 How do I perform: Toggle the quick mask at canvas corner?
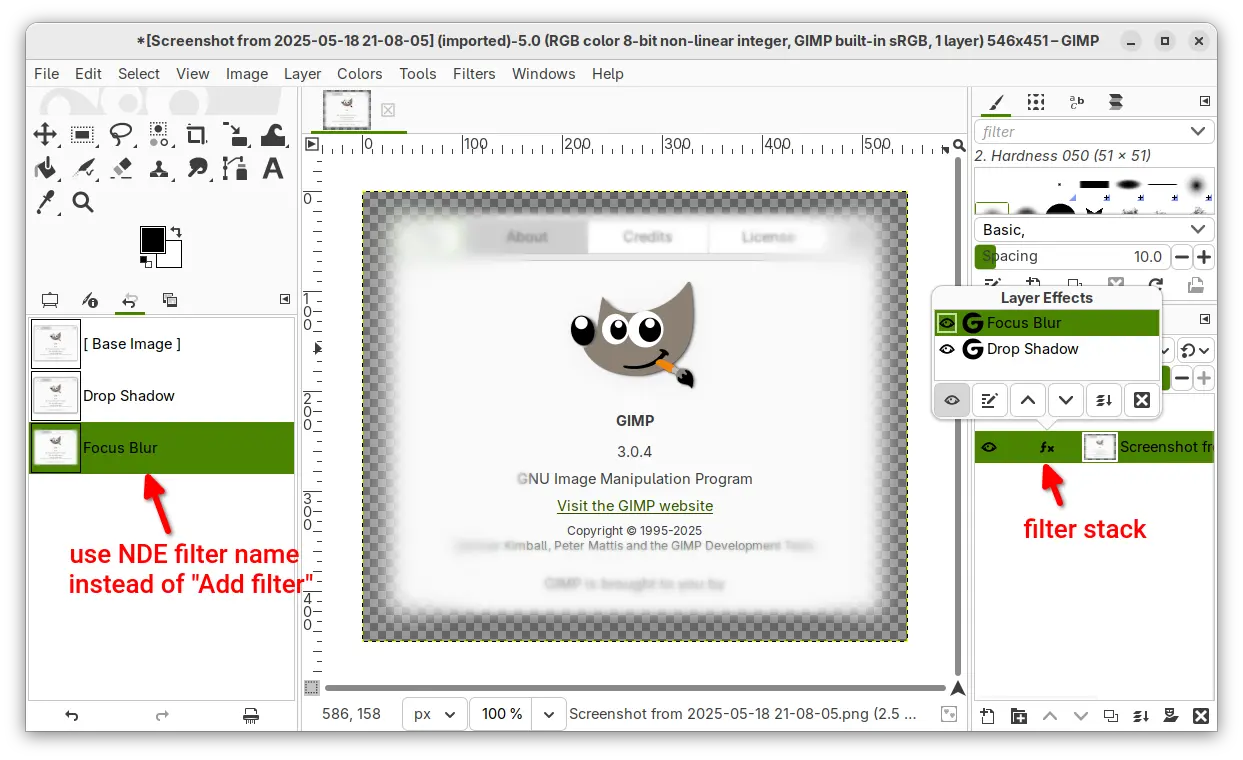312,688
